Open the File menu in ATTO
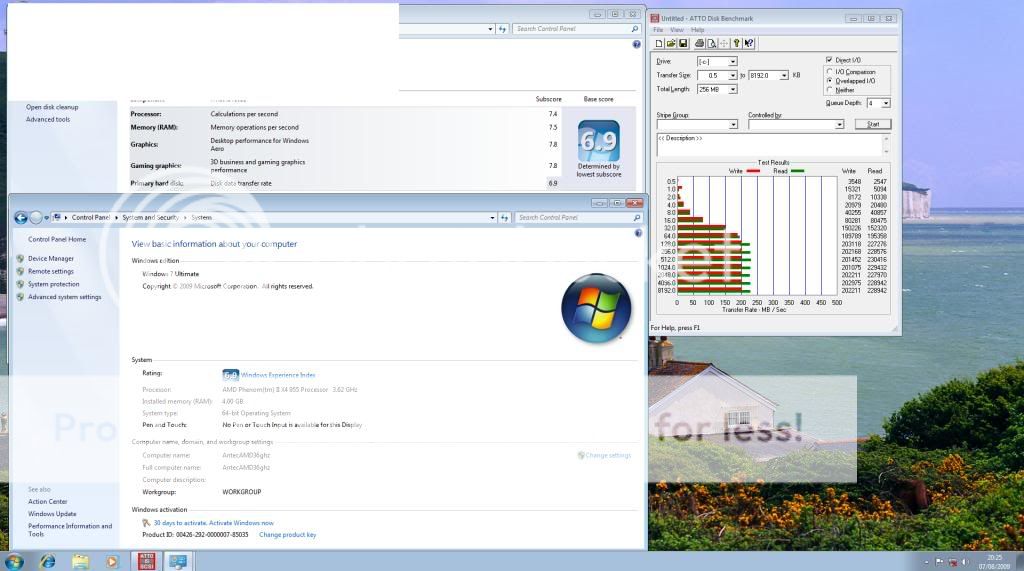This screenshot has height=571, width=1024. point(659,30)
